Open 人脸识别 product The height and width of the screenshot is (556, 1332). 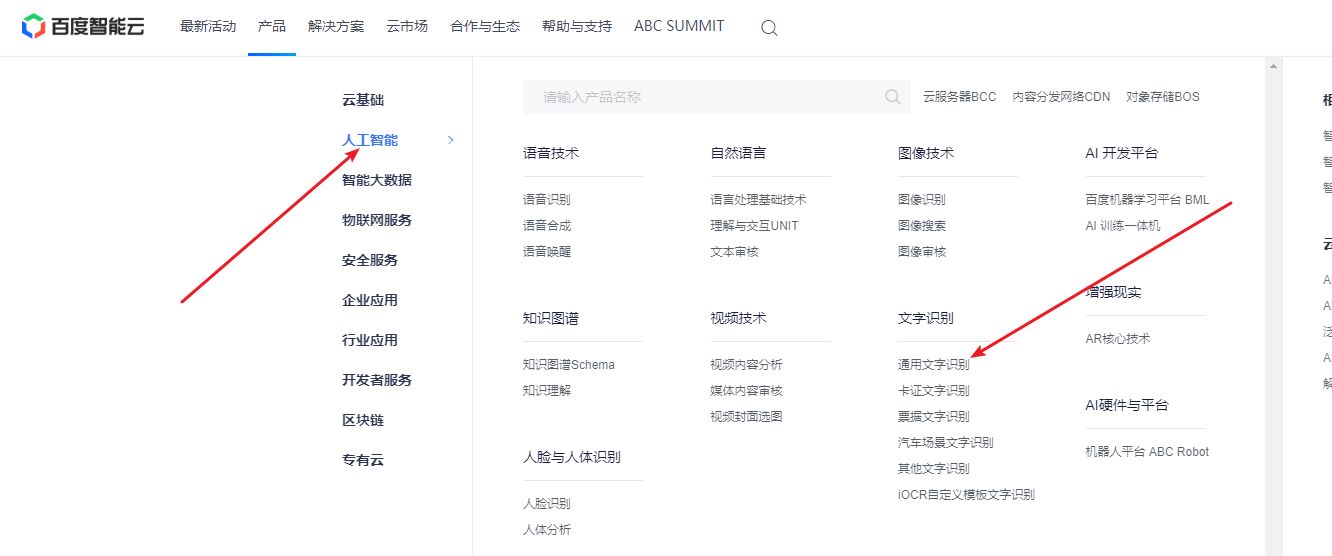click(x=547, y=504)
